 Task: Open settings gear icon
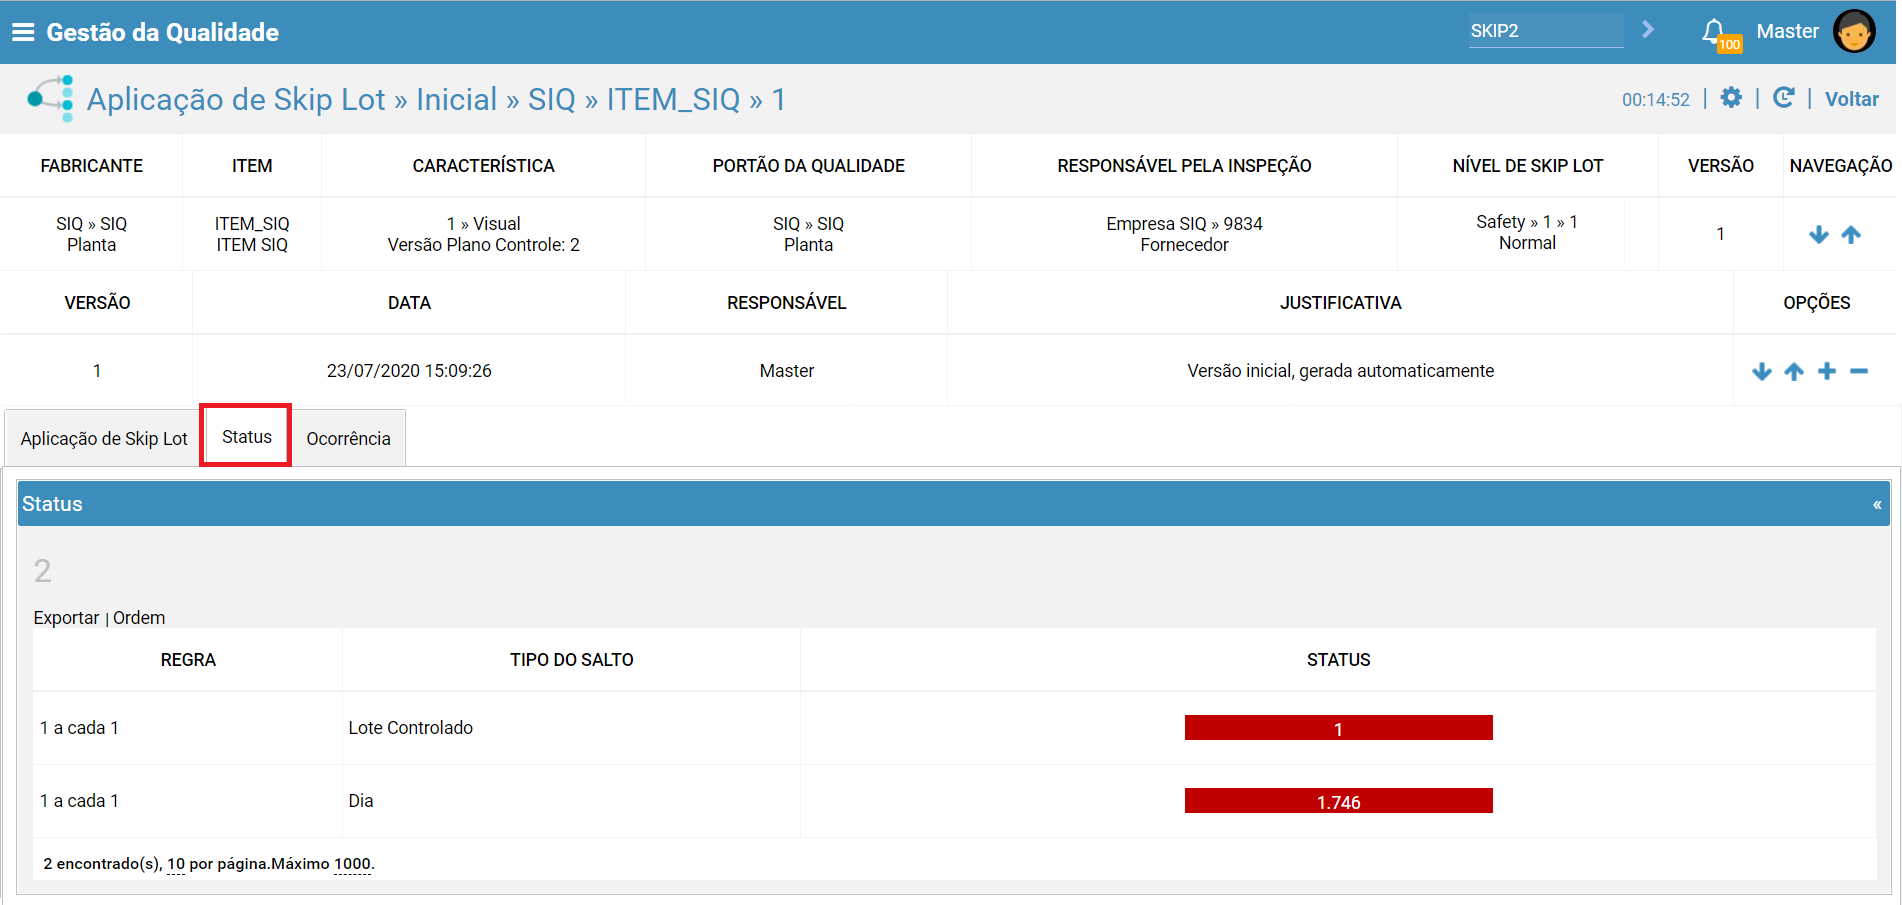tap(1731, 97)
